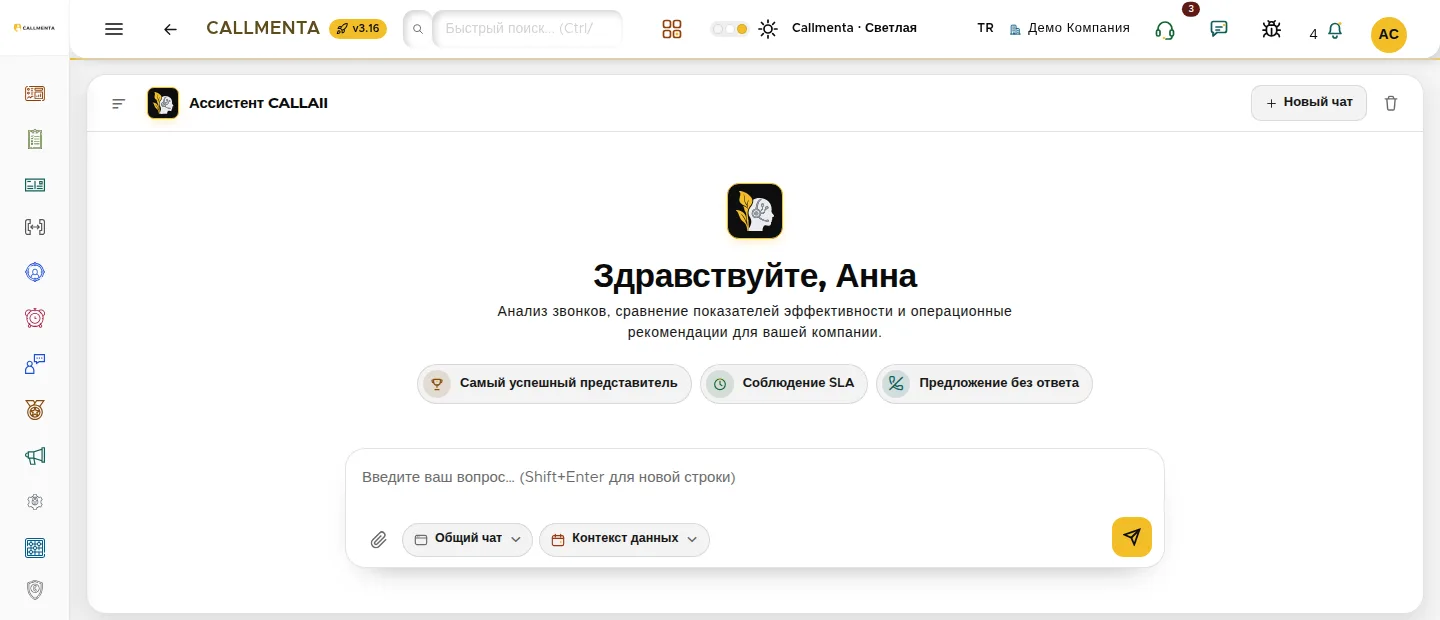
Task: Click the bug report icon
Action: pyautogui.click(x=1272, y=29)
